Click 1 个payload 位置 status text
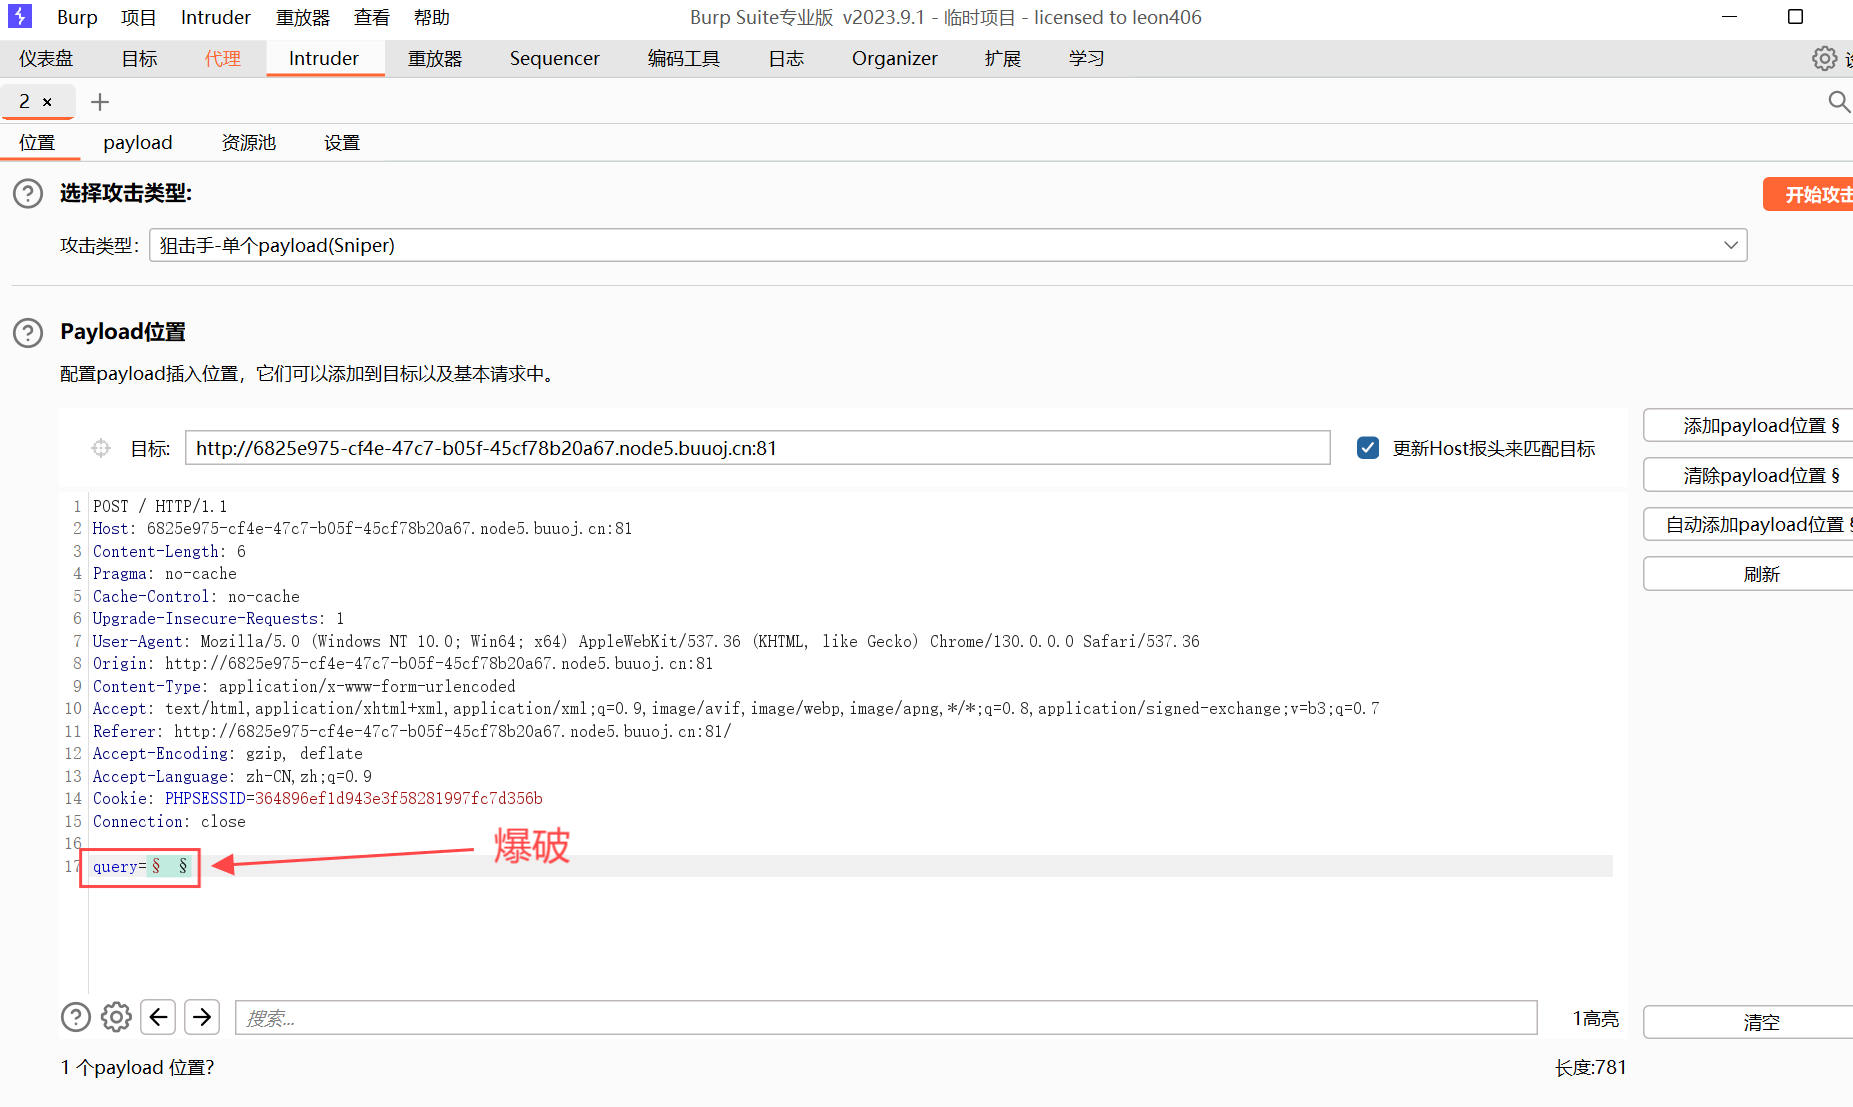The height and width of the screenshot is (1107, 1853). click(137, 1067)
